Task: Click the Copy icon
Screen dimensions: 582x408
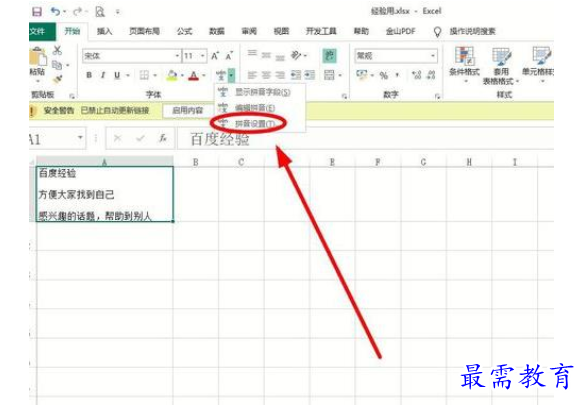Action: (x=57, y=65)
